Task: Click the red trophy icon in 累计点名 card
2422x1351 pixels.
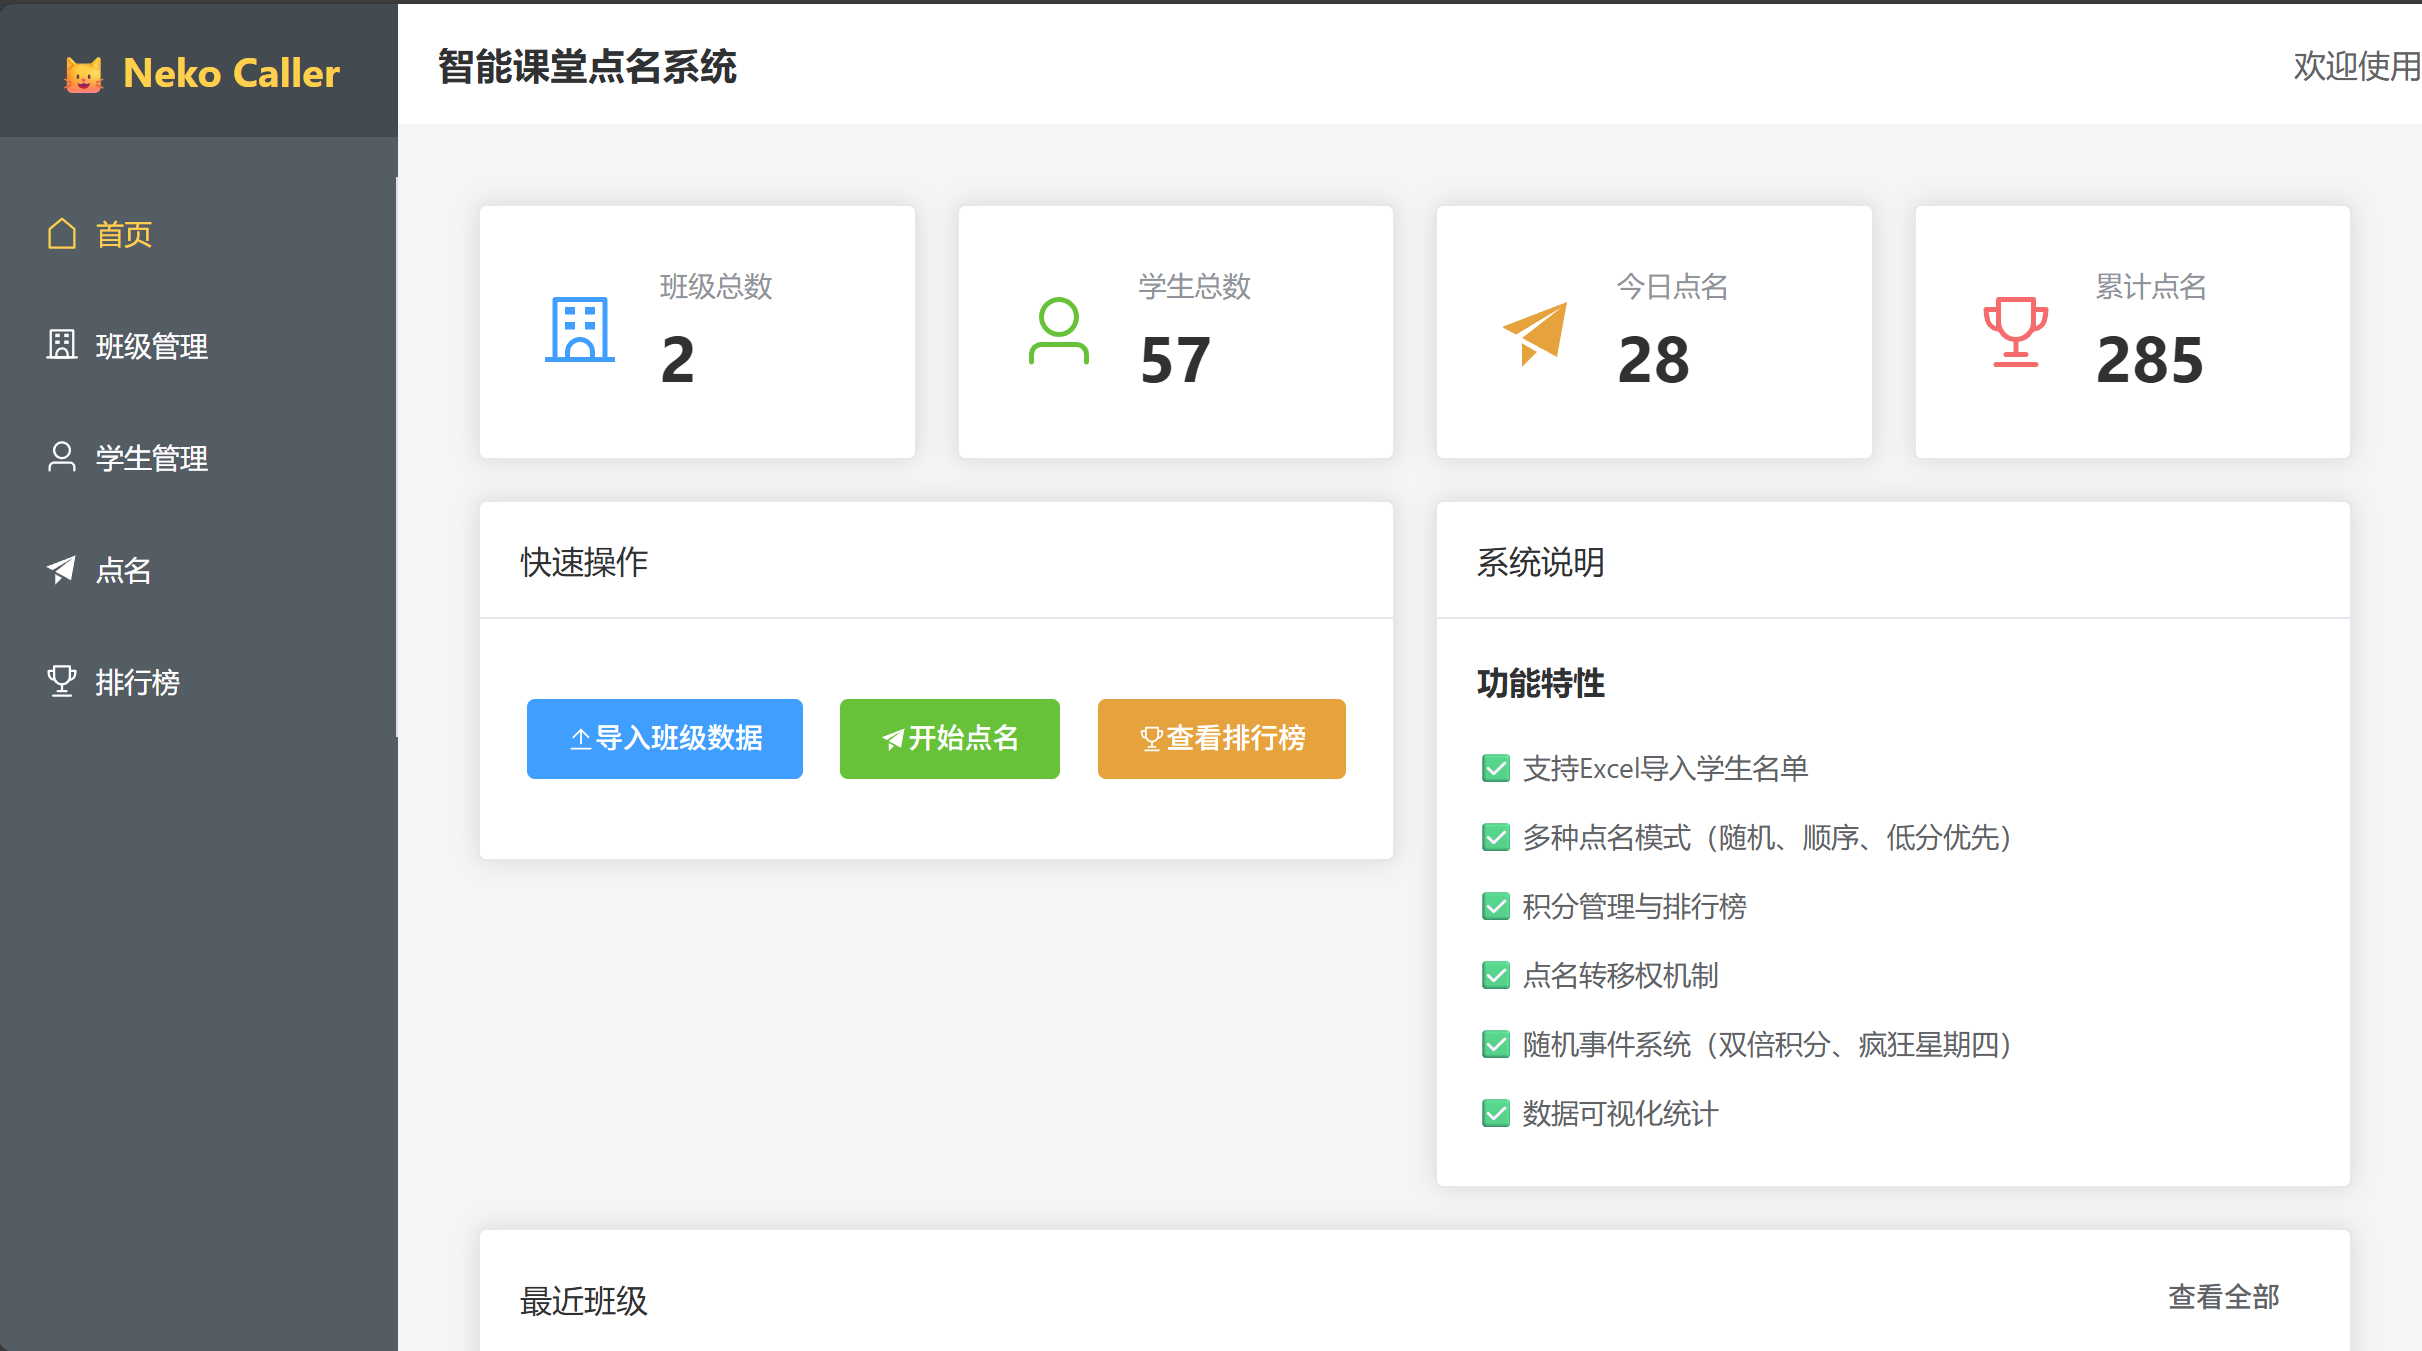Action: (x=2017, y=330)
